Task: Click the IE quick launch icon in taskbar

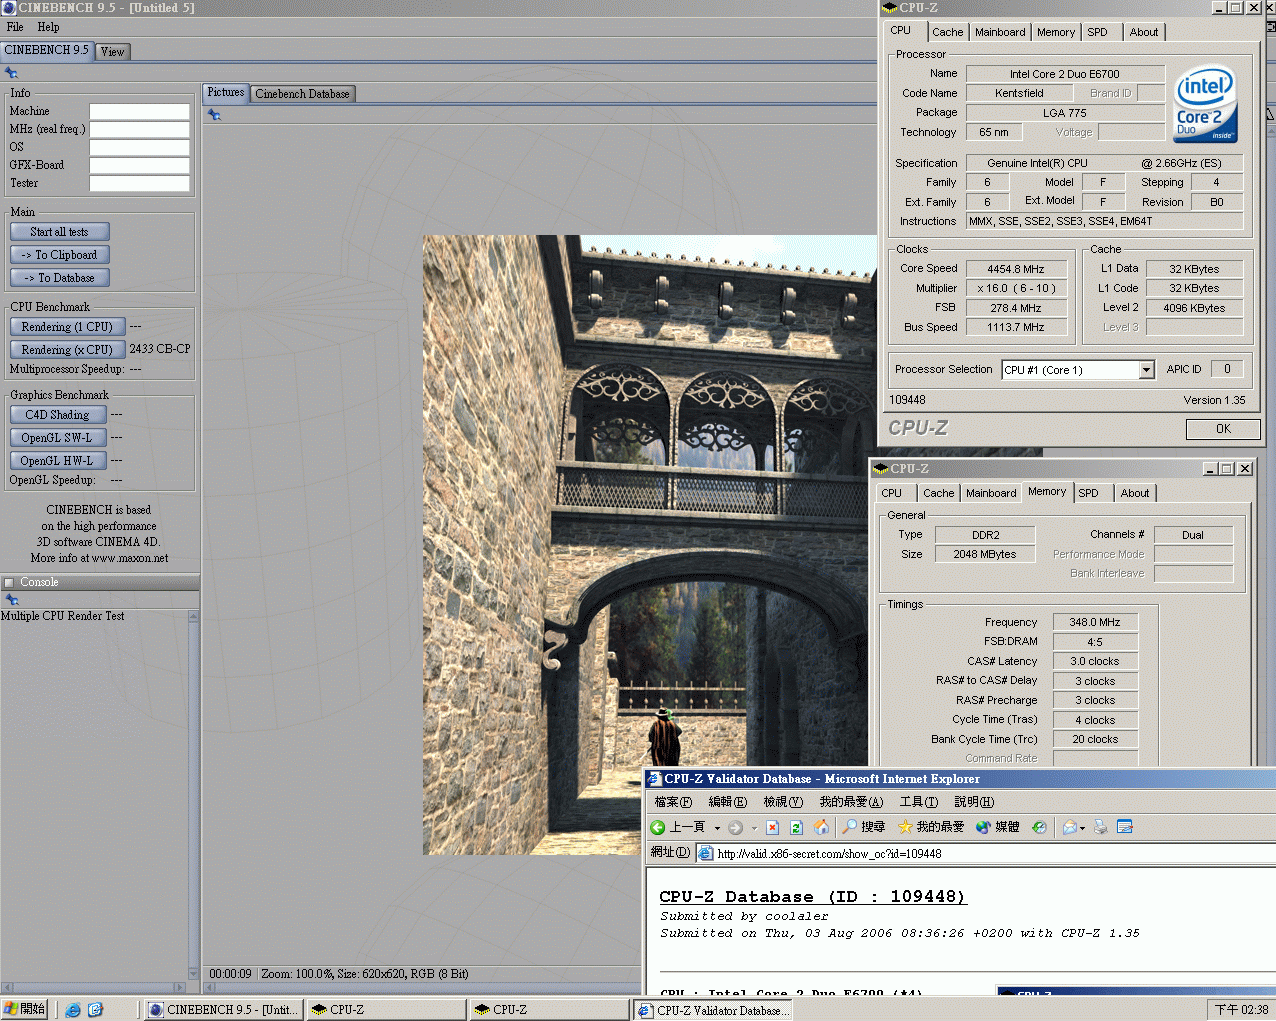Action: (73, 1010)
